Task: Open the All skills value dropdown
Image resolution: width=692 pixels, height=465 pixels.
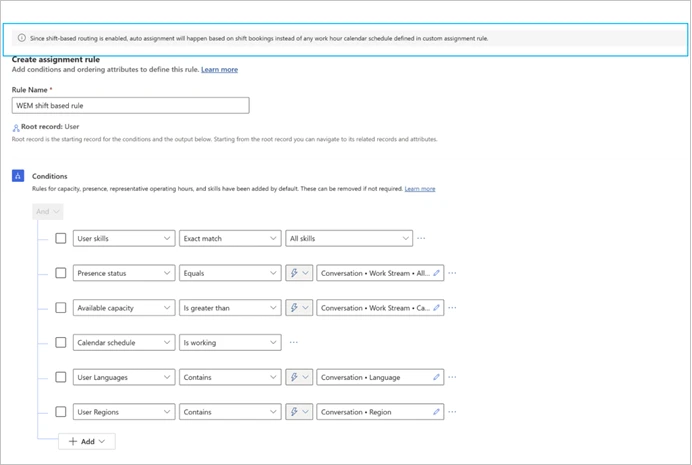Action: [348, 238]
